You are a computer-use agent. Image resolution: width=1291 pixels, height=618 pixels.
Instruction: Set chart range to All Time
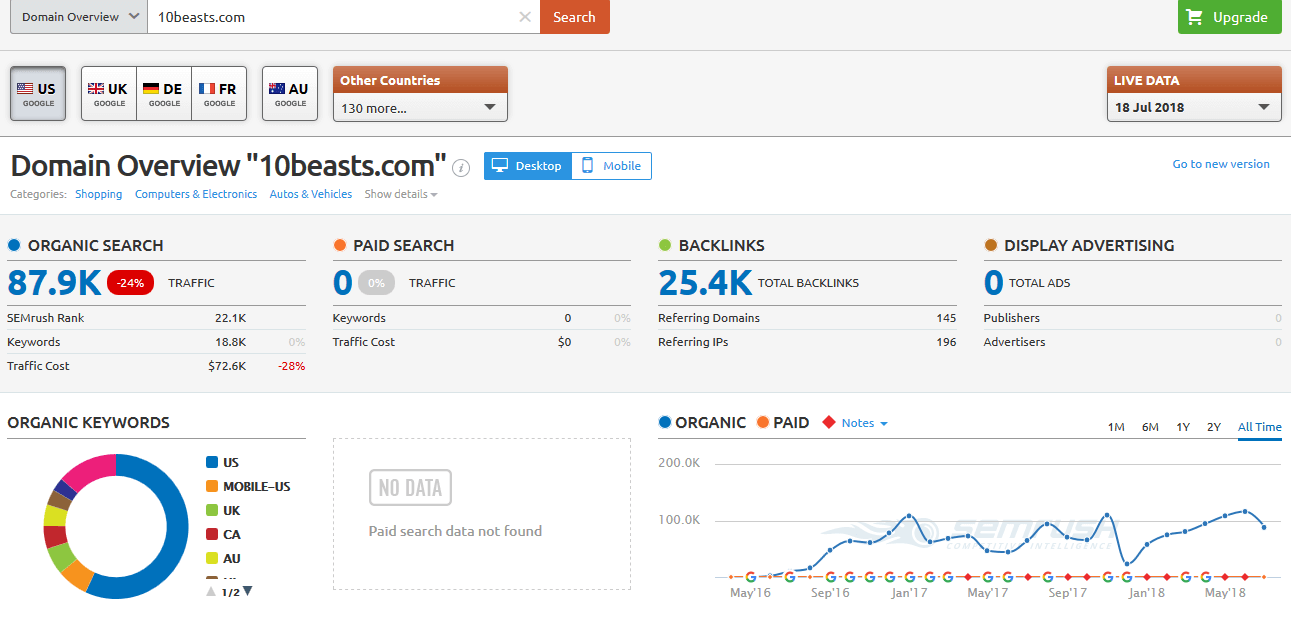(x=1260, y=427)
